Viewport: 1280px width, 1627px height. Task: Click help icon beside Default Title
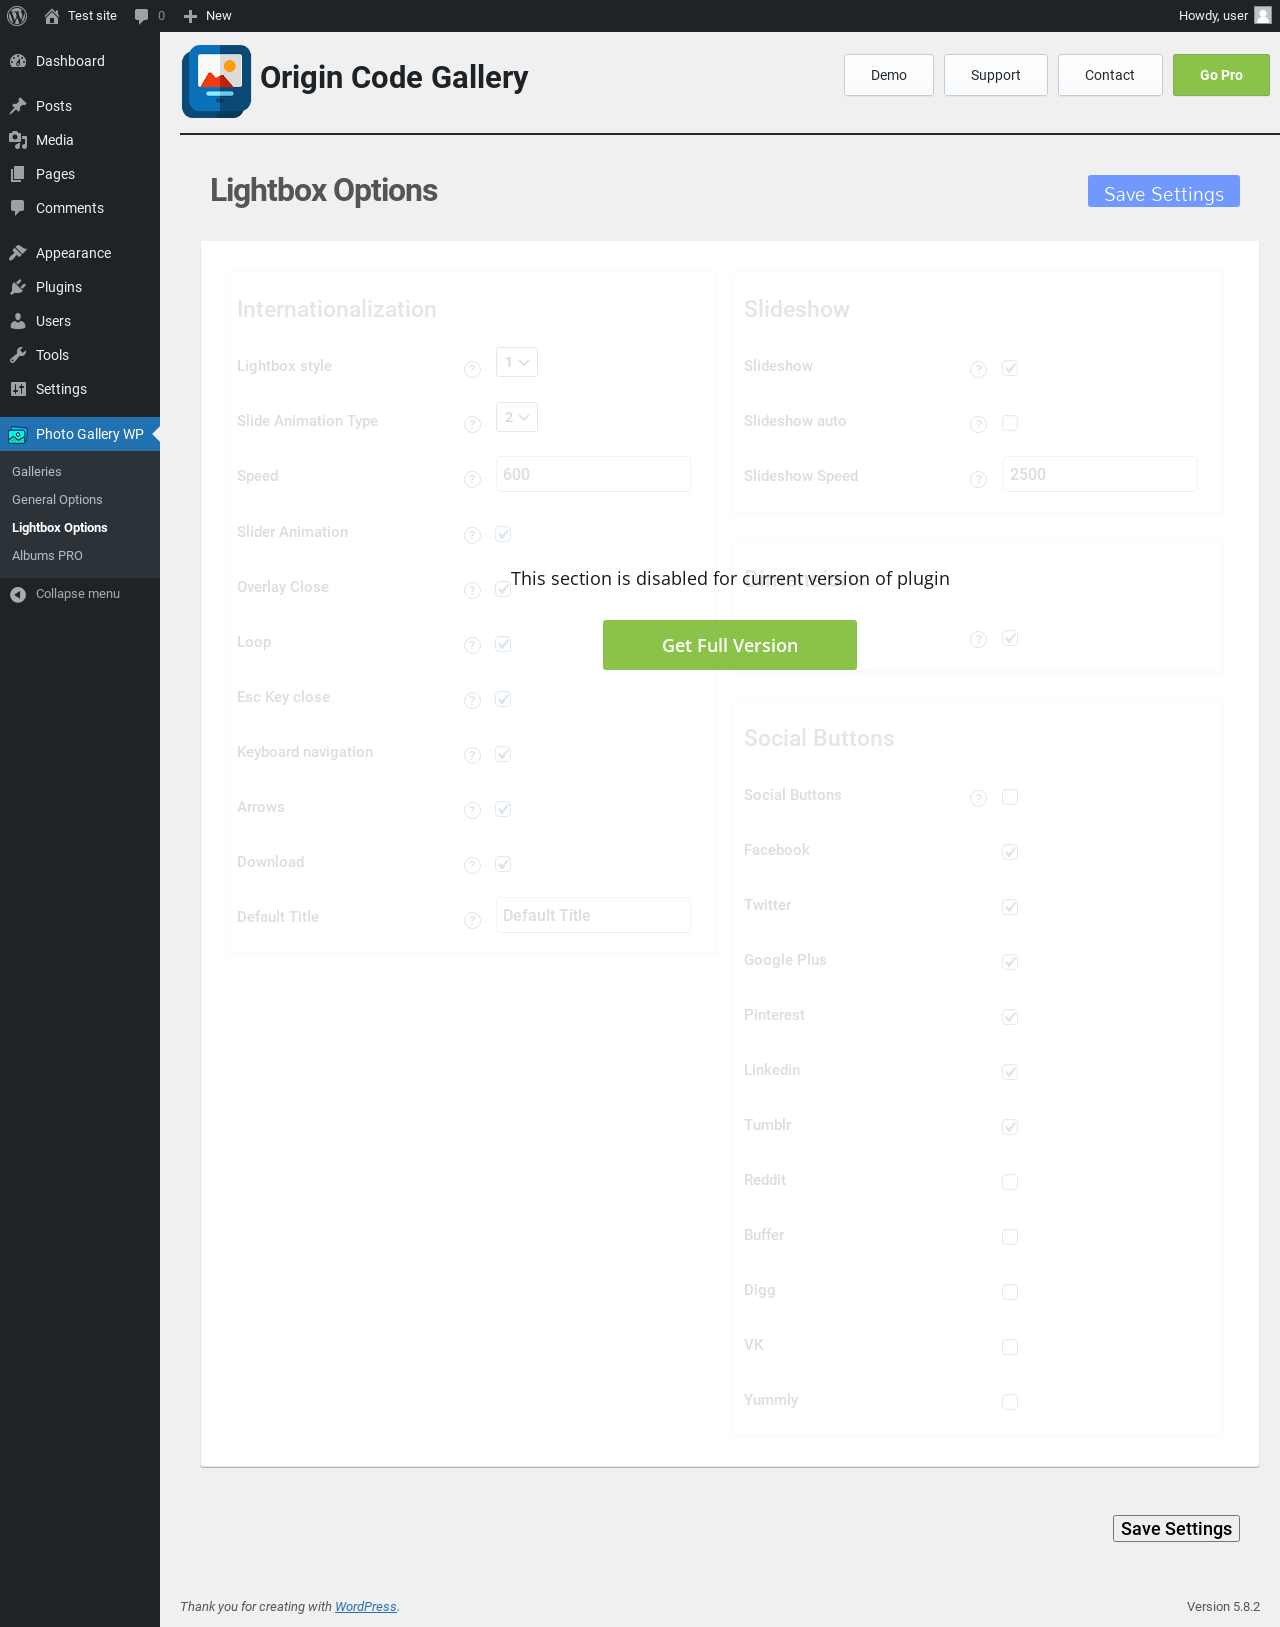tap(473, 921)
